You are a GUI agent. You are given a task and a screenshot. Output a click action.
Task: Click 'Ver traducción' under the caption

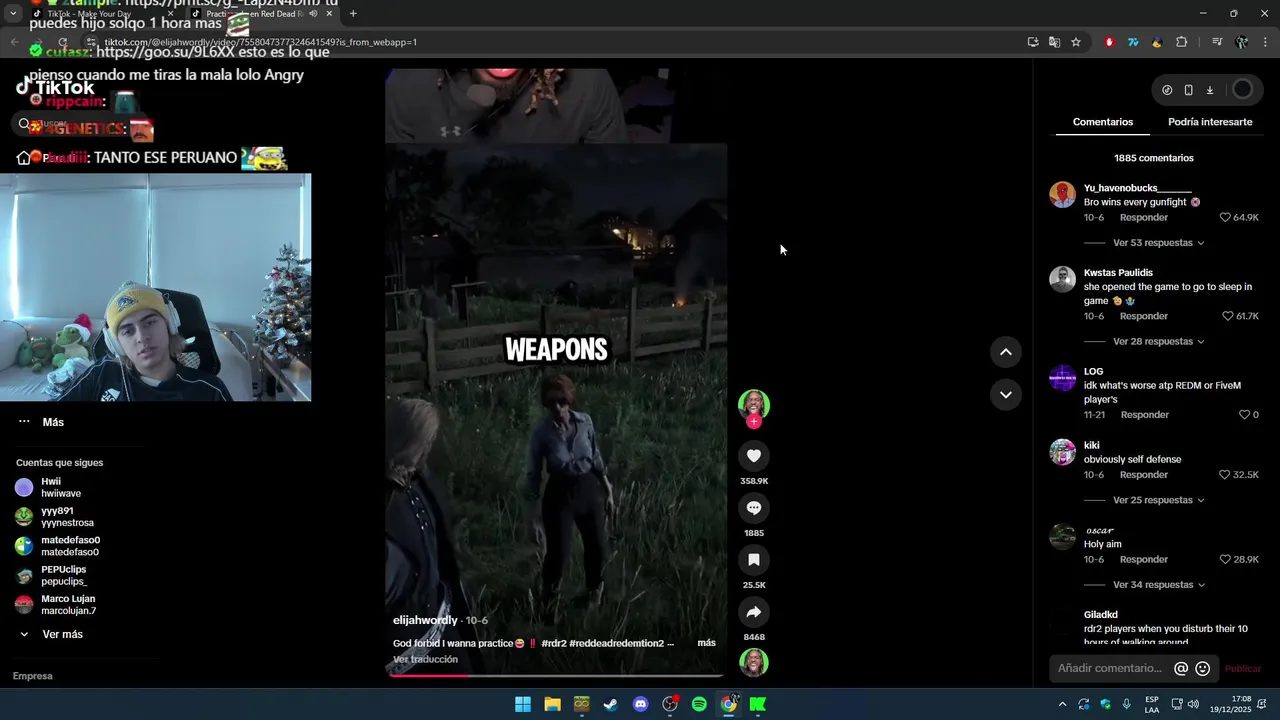(425, 659)
